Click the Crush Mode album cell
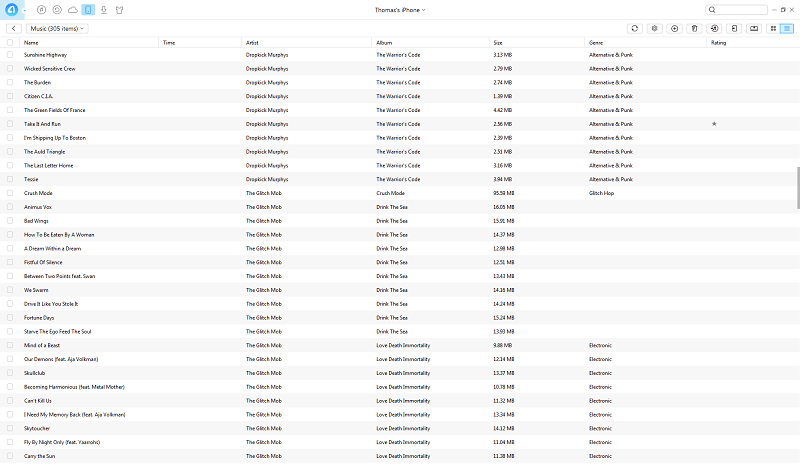Image resolution: width=800 pixels, height=467 pixels. [x=390, y=193]
